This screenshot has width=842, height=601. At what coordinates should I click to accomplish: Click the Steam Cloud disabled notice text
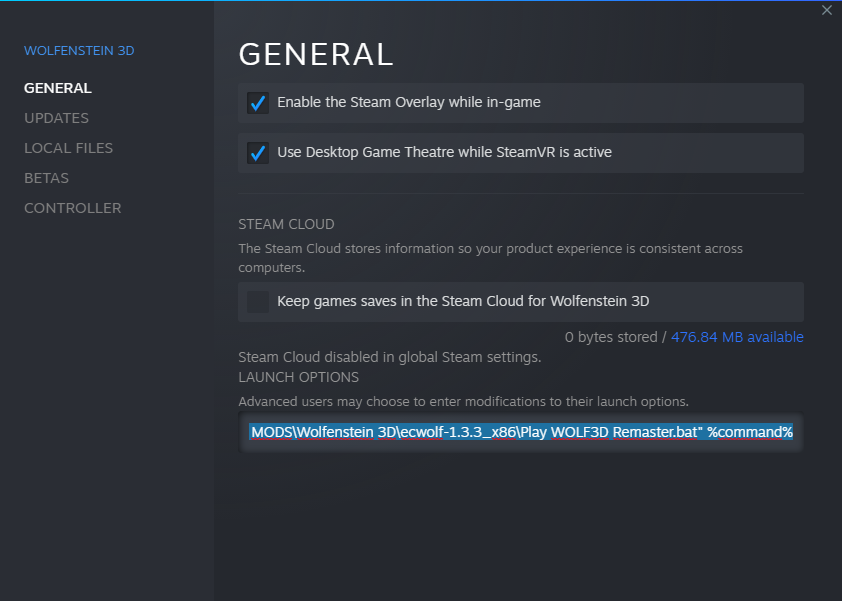[x=389, y=357]
